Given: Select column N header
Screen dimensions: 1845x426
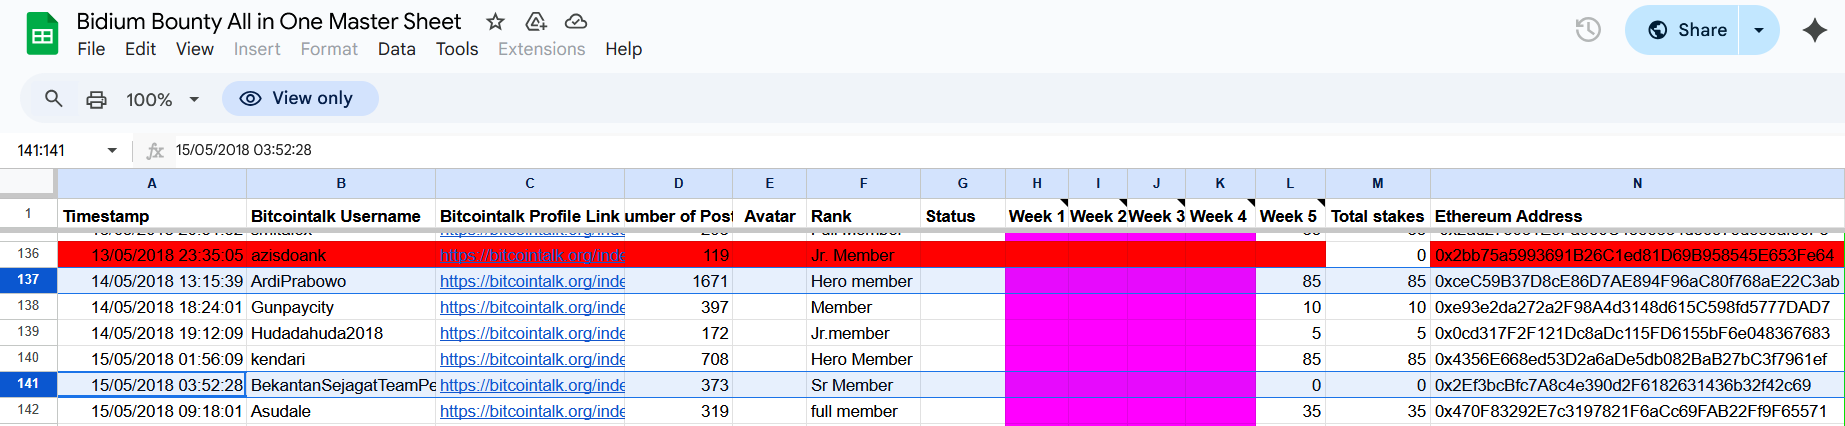Looking at the screenshot, I should (1637, 183).
